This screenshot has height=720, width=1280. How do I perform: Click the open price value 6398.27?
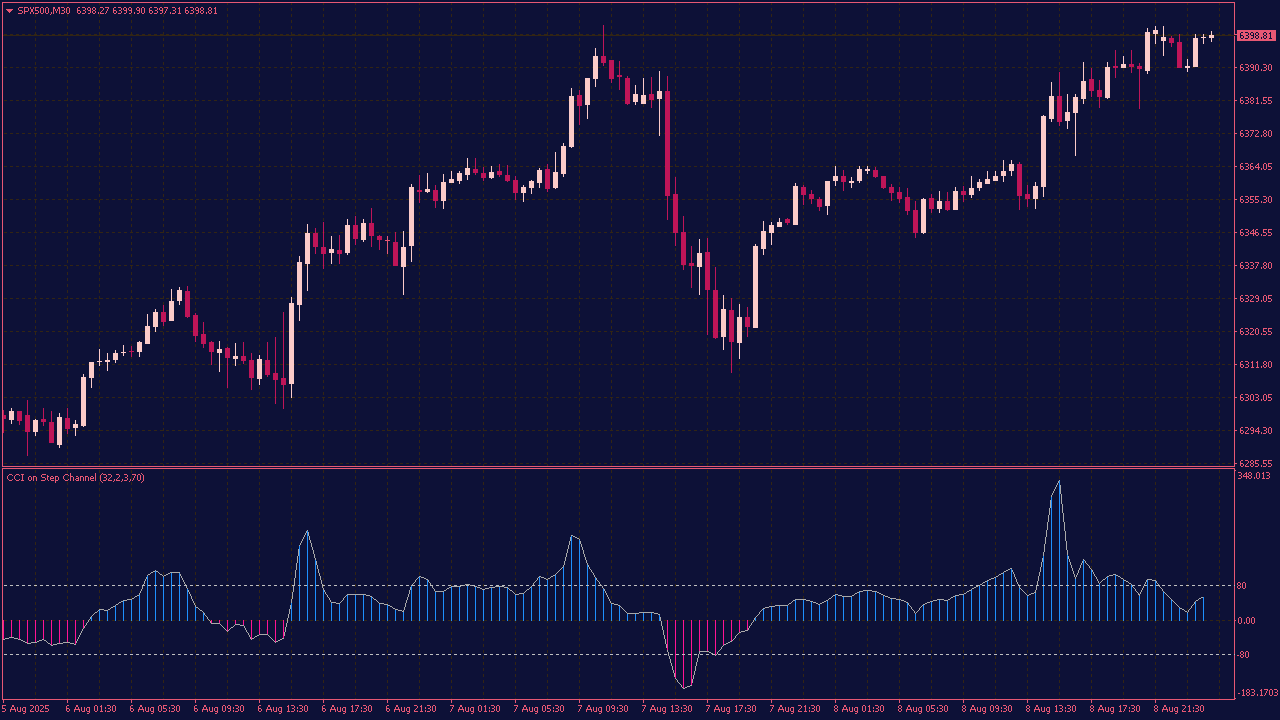[x=93, y=11]
